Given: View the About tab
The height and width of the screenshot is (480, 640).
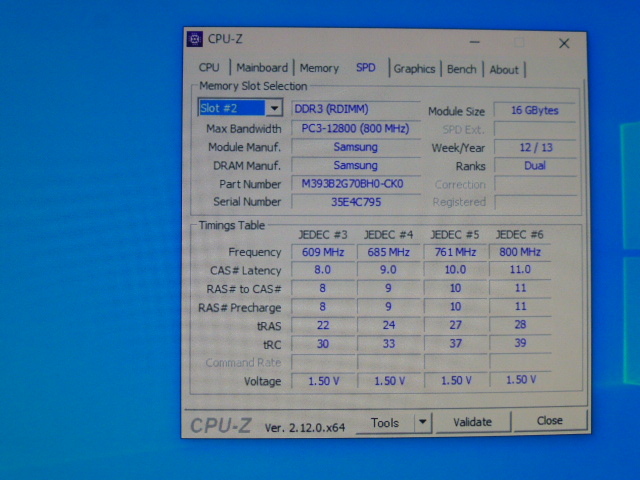Looking at the screenshot, I should [x=504, y=69].
